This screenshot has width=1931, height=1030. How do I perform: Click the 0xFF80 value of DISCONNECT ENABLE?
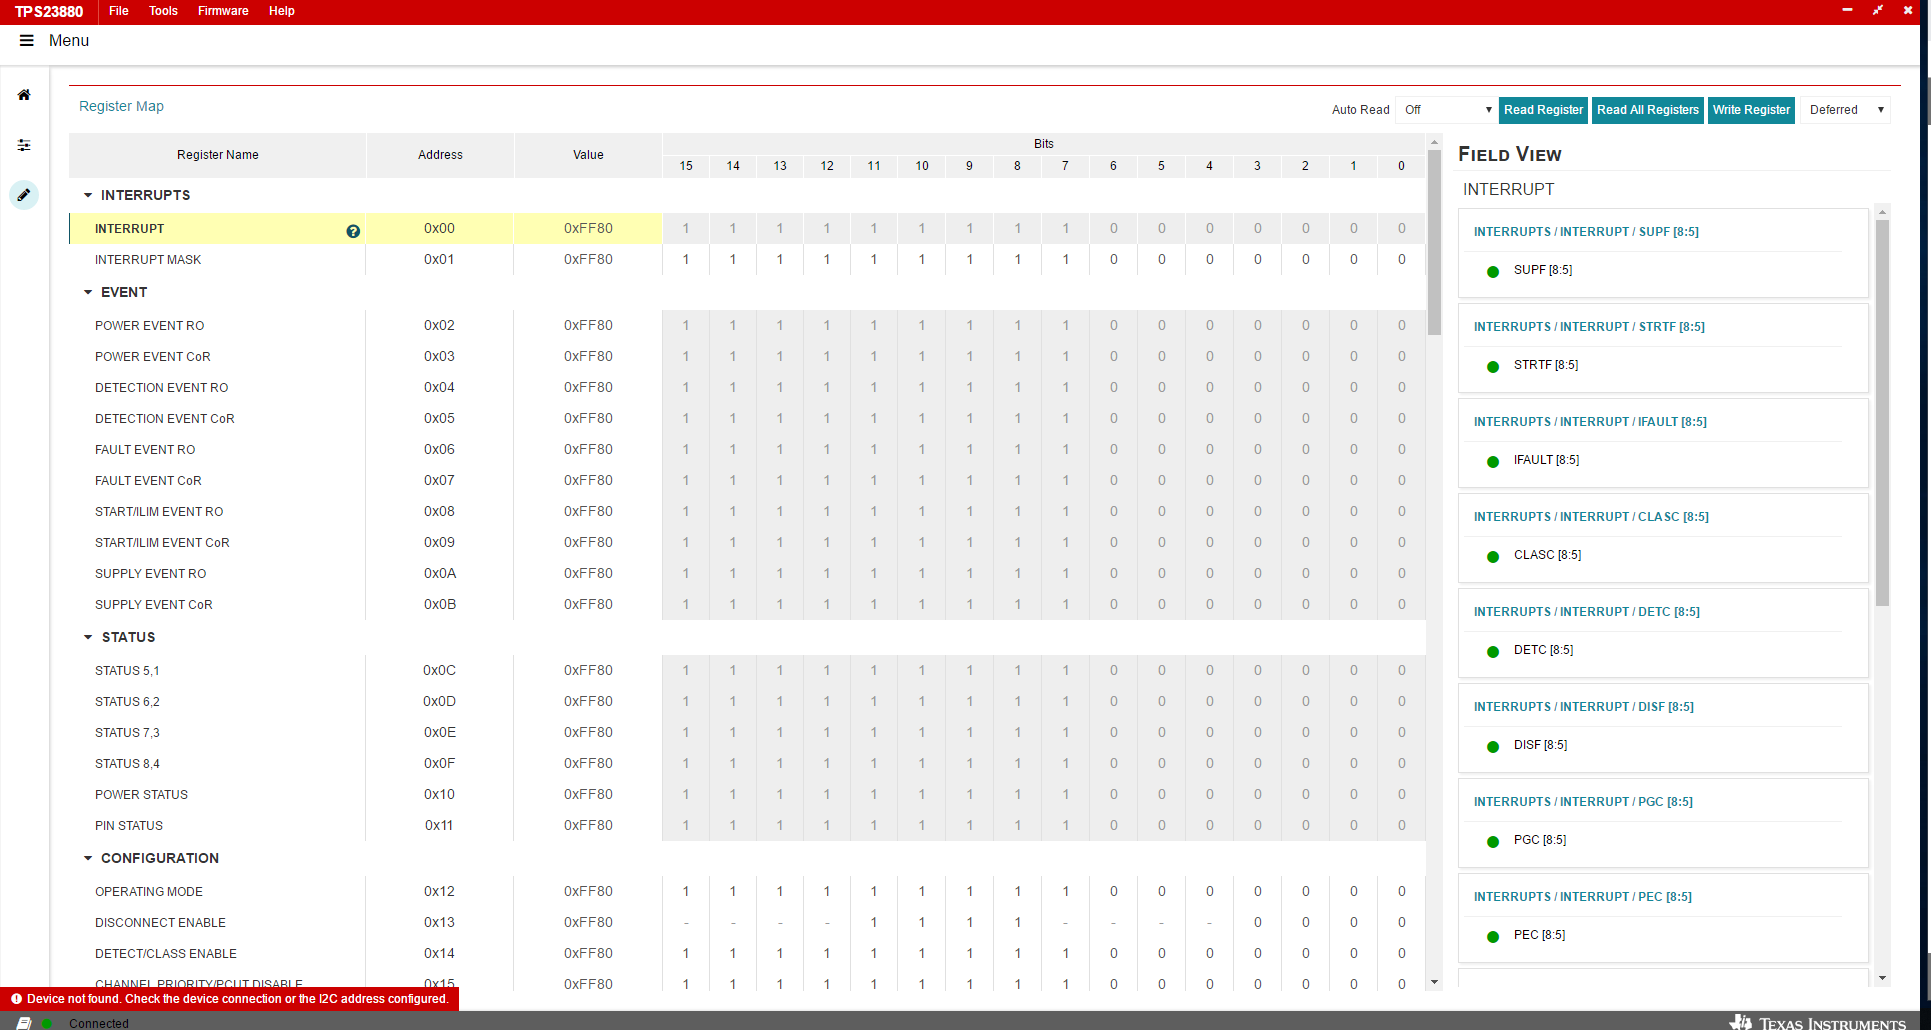[588, 922]
